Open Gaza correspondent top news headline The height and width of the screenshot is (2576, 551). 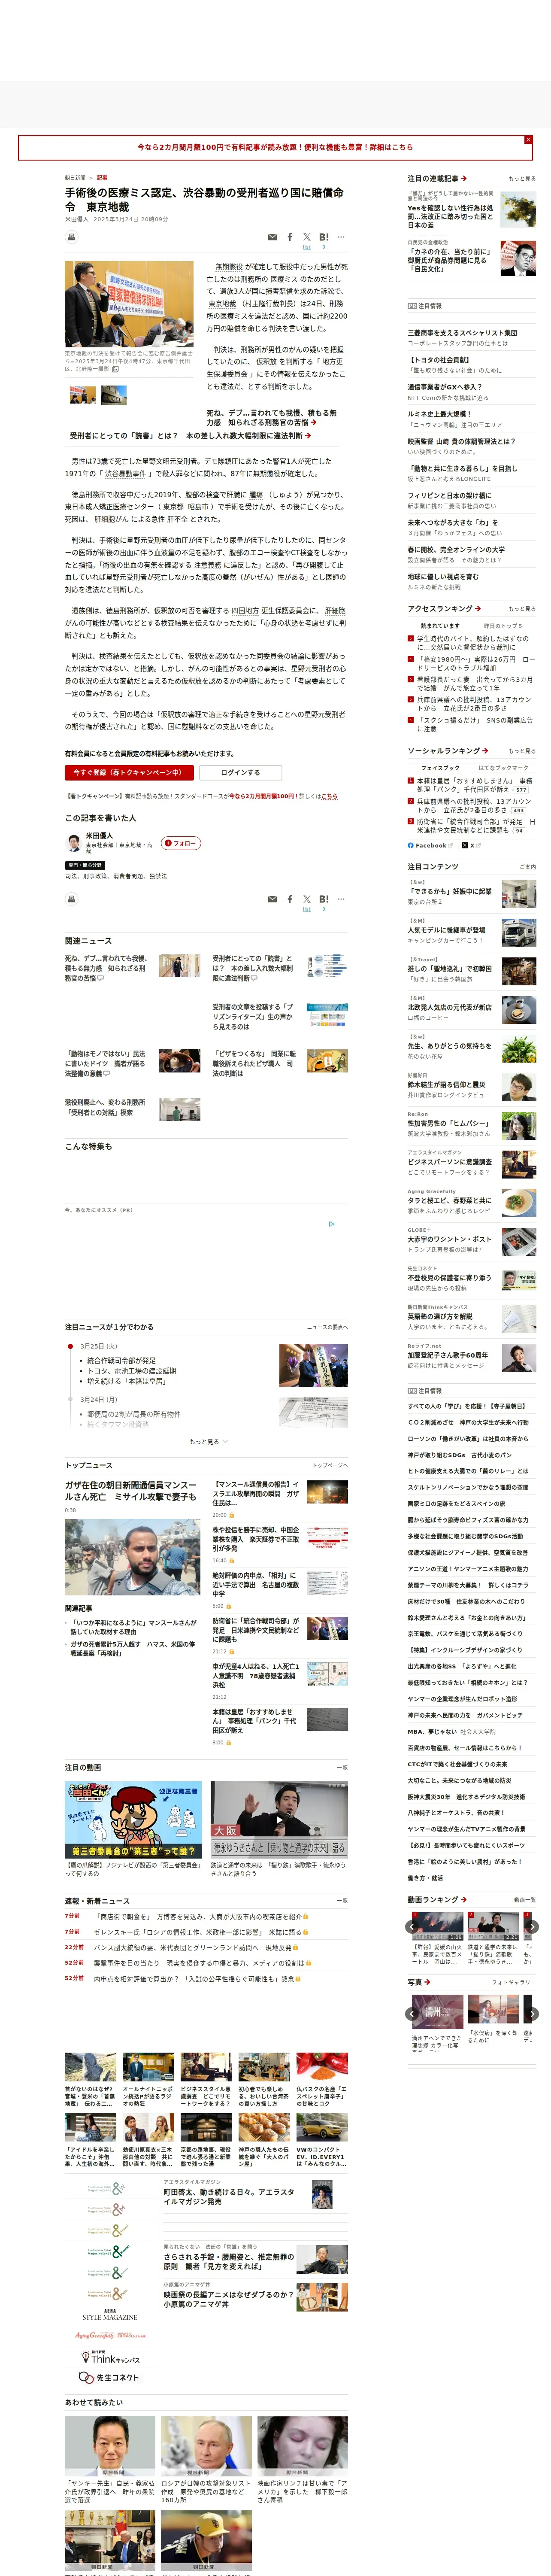coord(131,1491)
